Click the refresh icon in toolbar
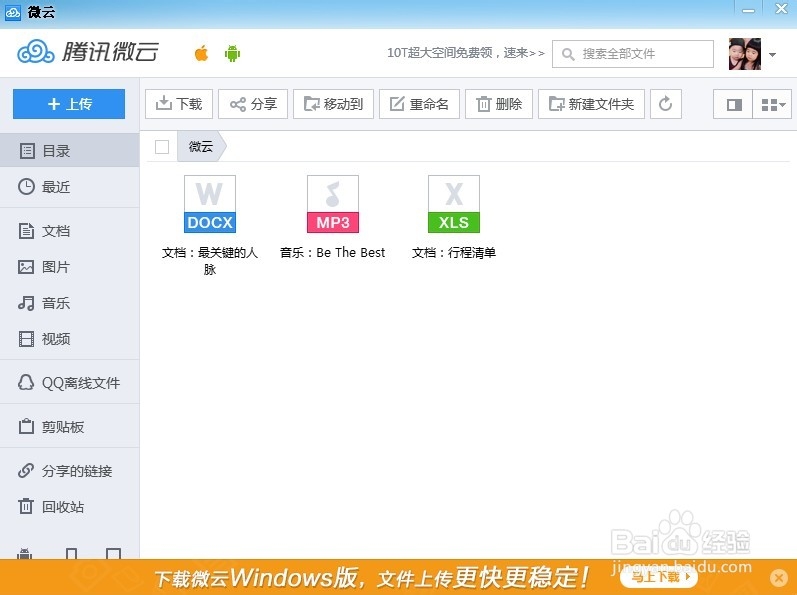797x595 pixels. coord(666,104)
